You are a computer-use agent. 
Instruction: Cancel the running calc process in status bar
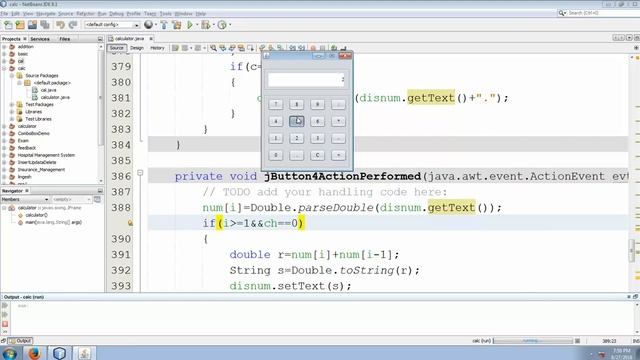click(x=577, y=341)
